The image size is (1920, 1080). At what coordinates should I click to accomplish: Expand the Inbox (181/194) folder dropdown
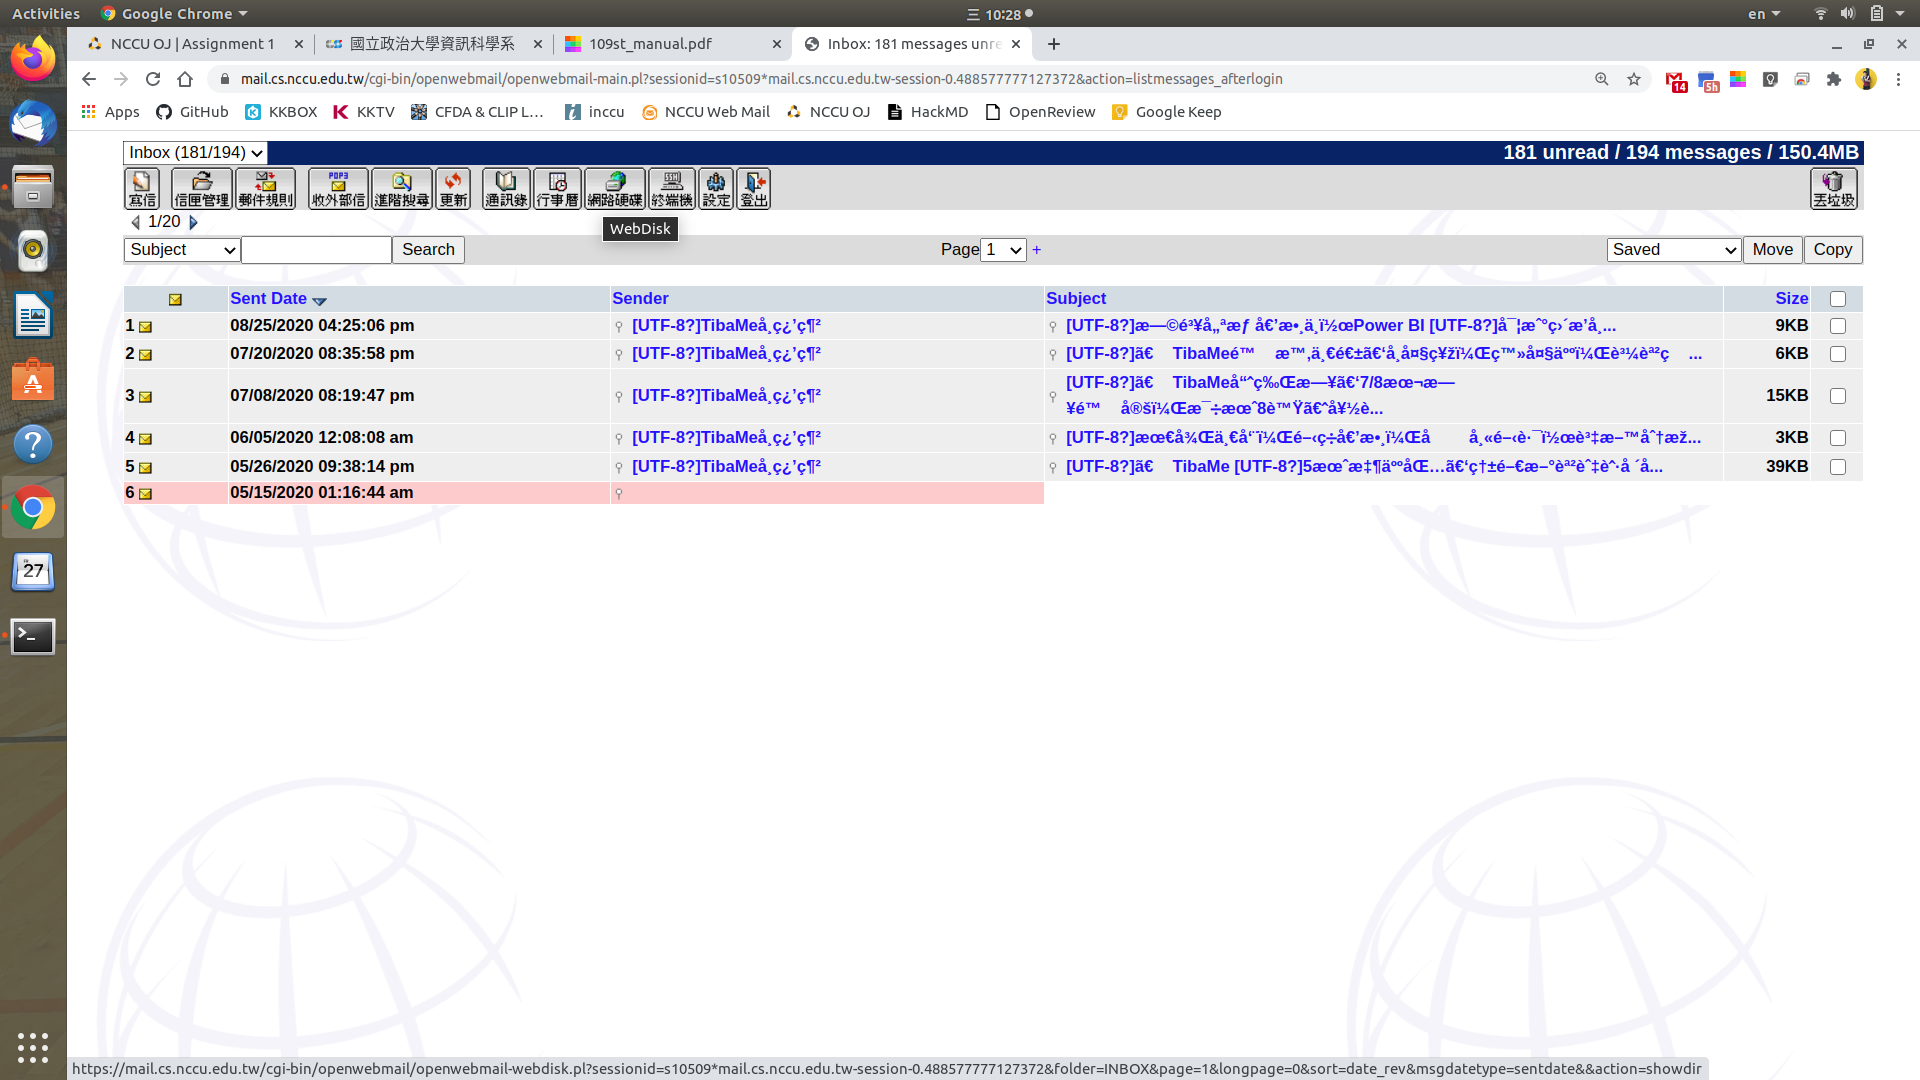[x=195, y=153]
